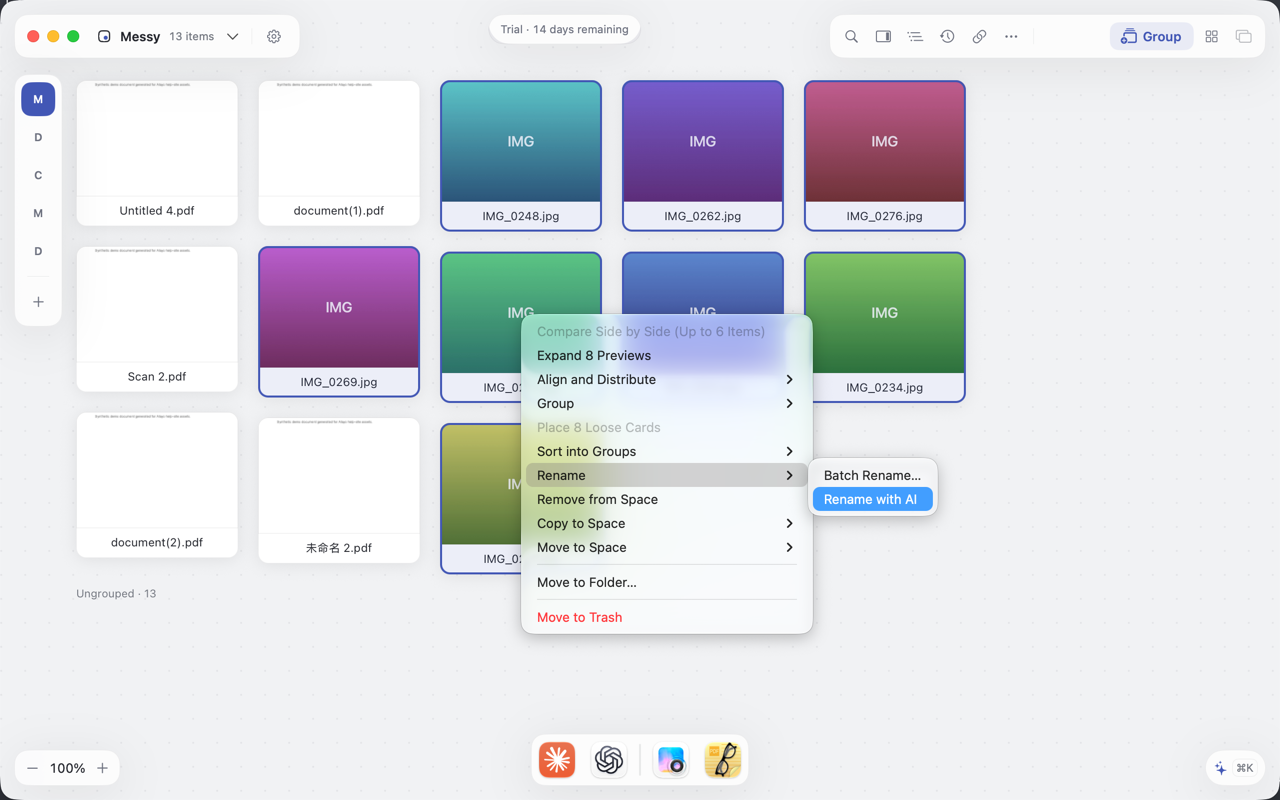Screen dimensions: 1280x800
Task: Click the Ungrouped · 13 label
Action: point(116,593)
